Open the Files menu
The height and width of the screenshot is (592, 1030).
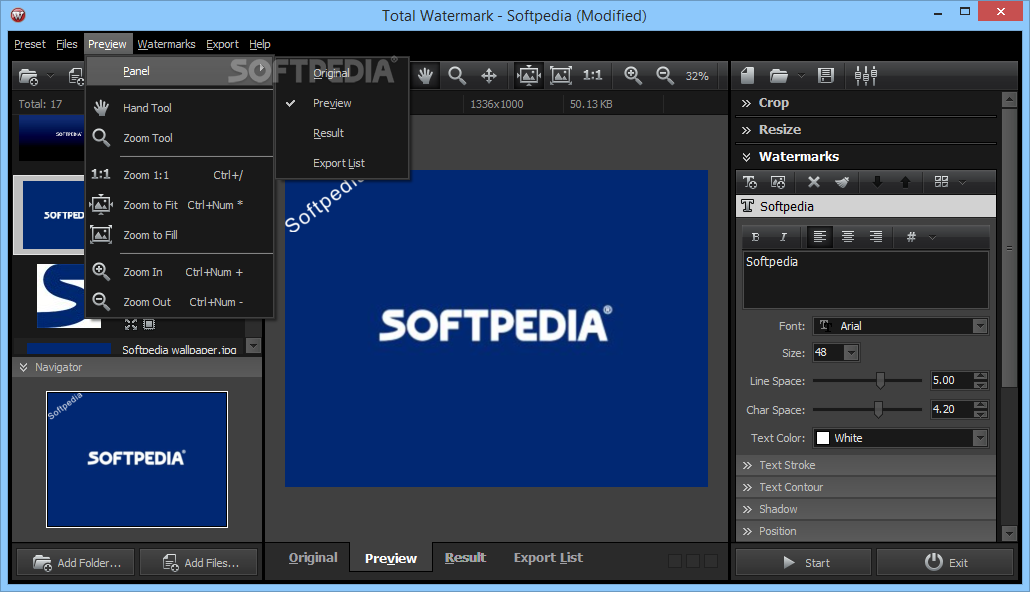point(66,44)
